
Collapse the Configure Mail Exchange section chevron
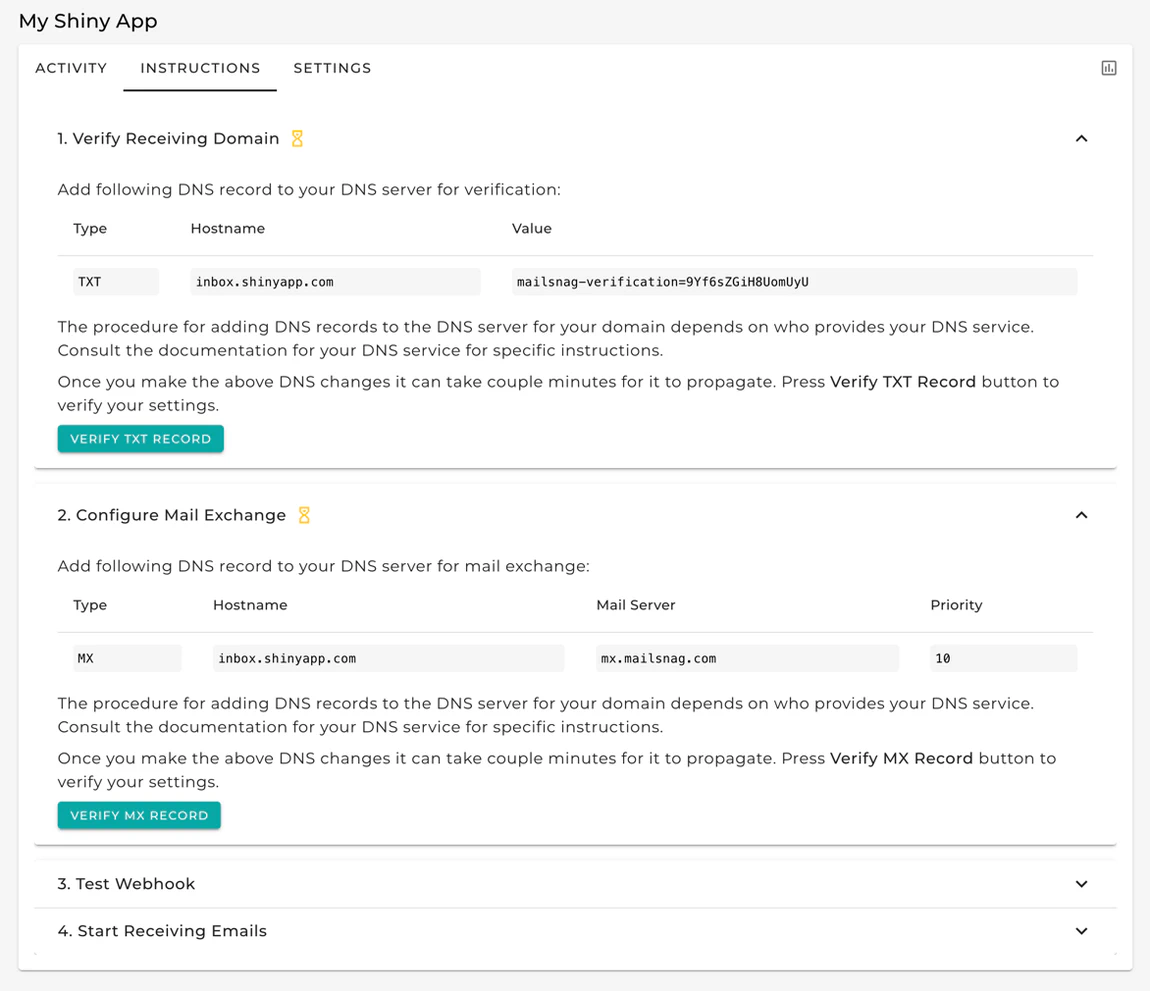point(1081,515)
